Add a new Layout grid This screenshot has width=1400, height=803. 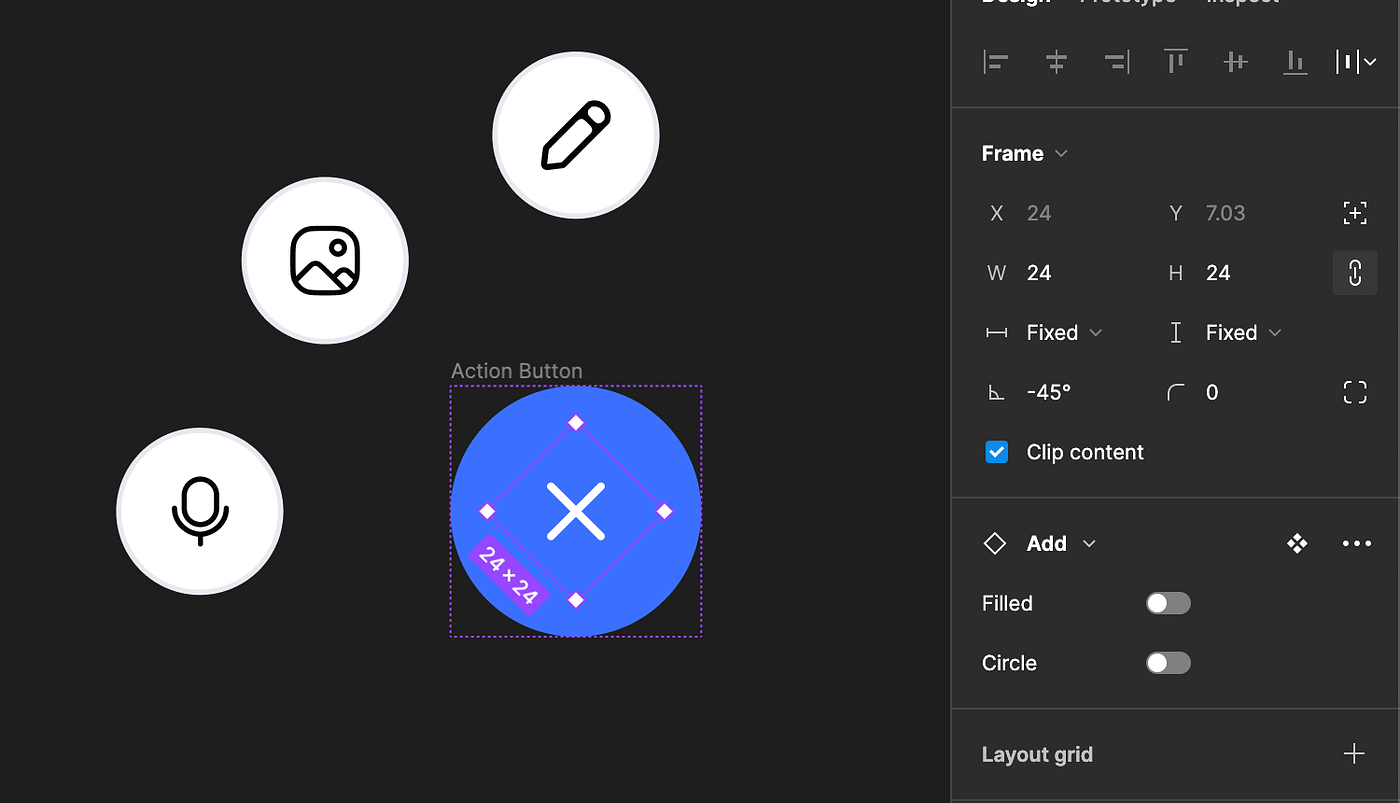pos(1354,753)
